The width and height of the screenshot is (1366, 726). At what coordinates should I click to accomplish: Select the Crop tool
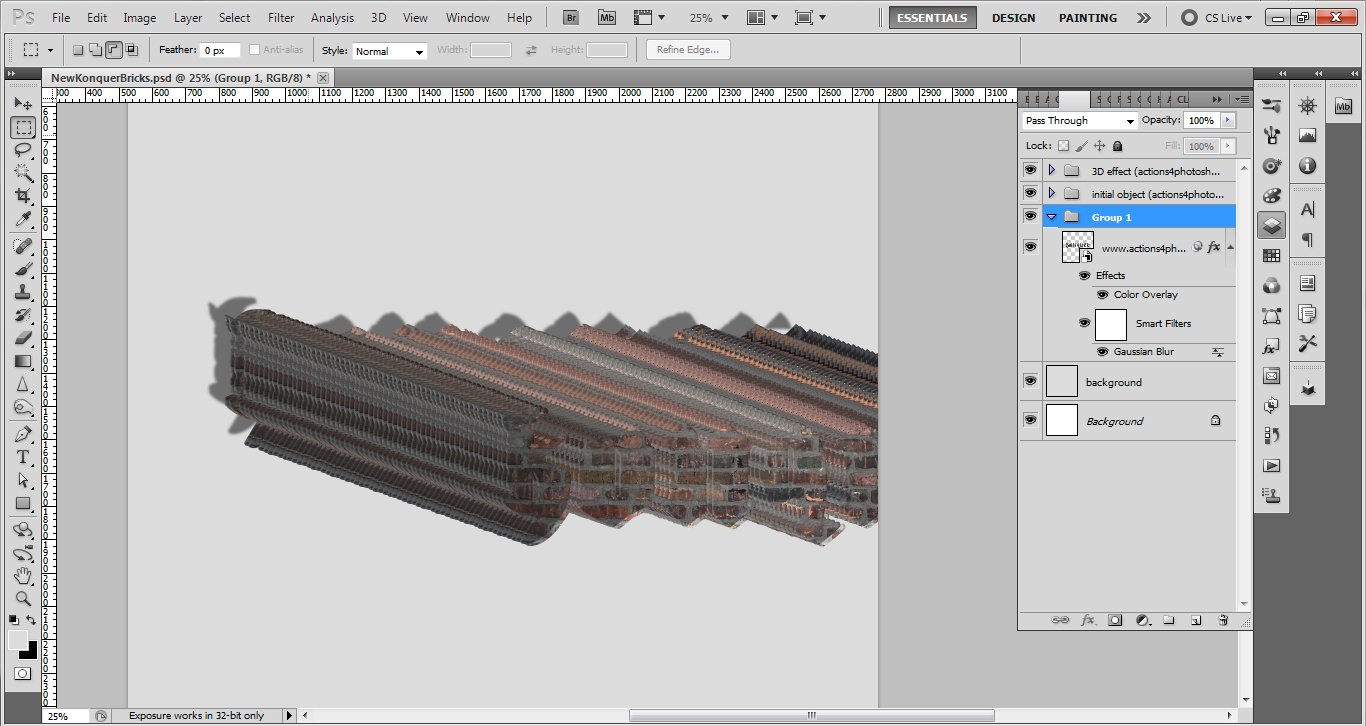(x=23, y=196)
